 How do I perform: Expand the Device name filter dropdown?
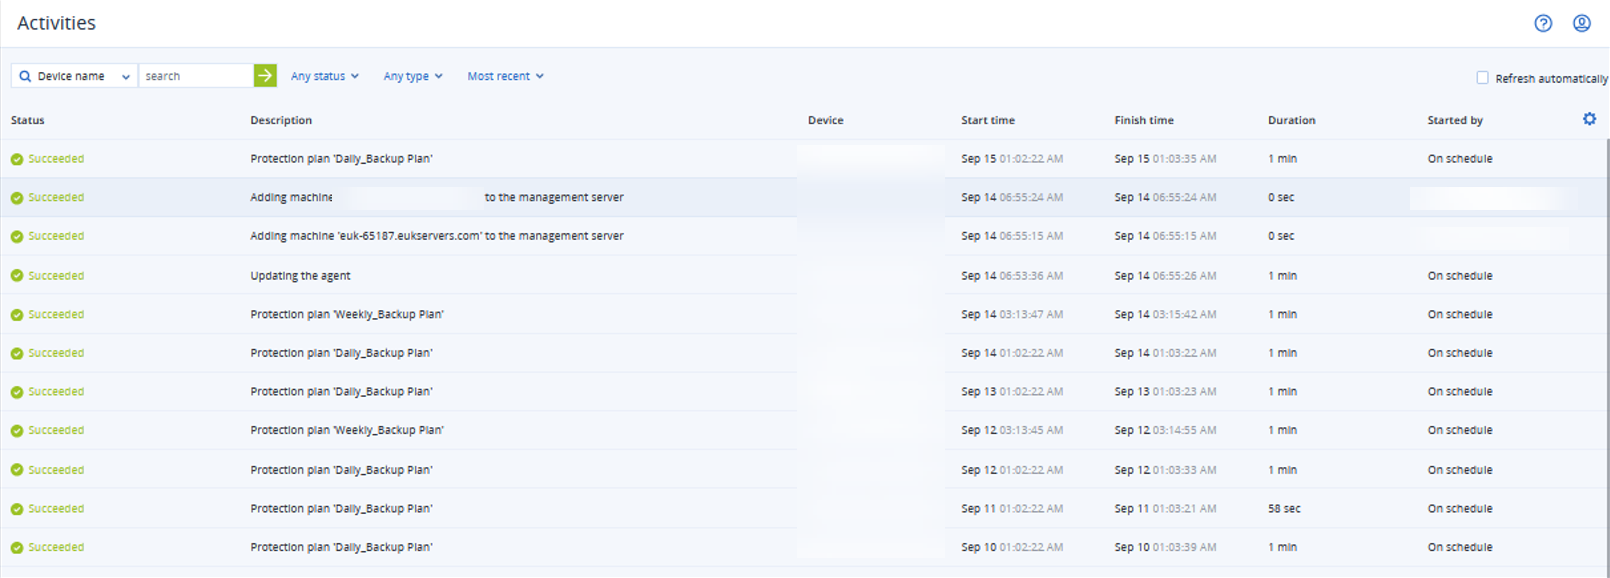tap(75, 76)
